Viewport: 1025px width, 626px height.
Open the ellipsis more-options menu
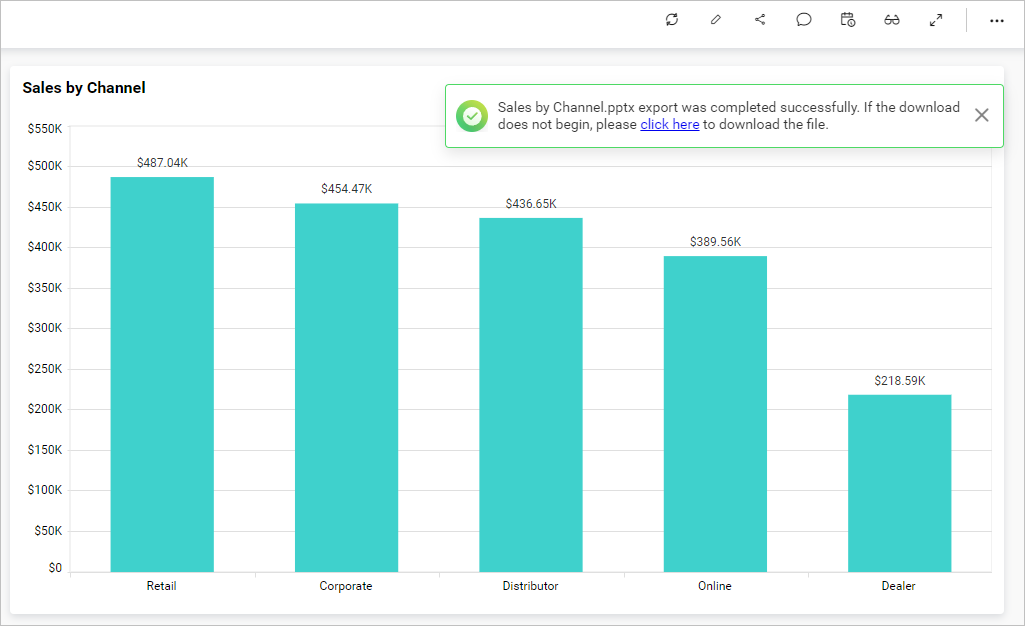[996, 20]
